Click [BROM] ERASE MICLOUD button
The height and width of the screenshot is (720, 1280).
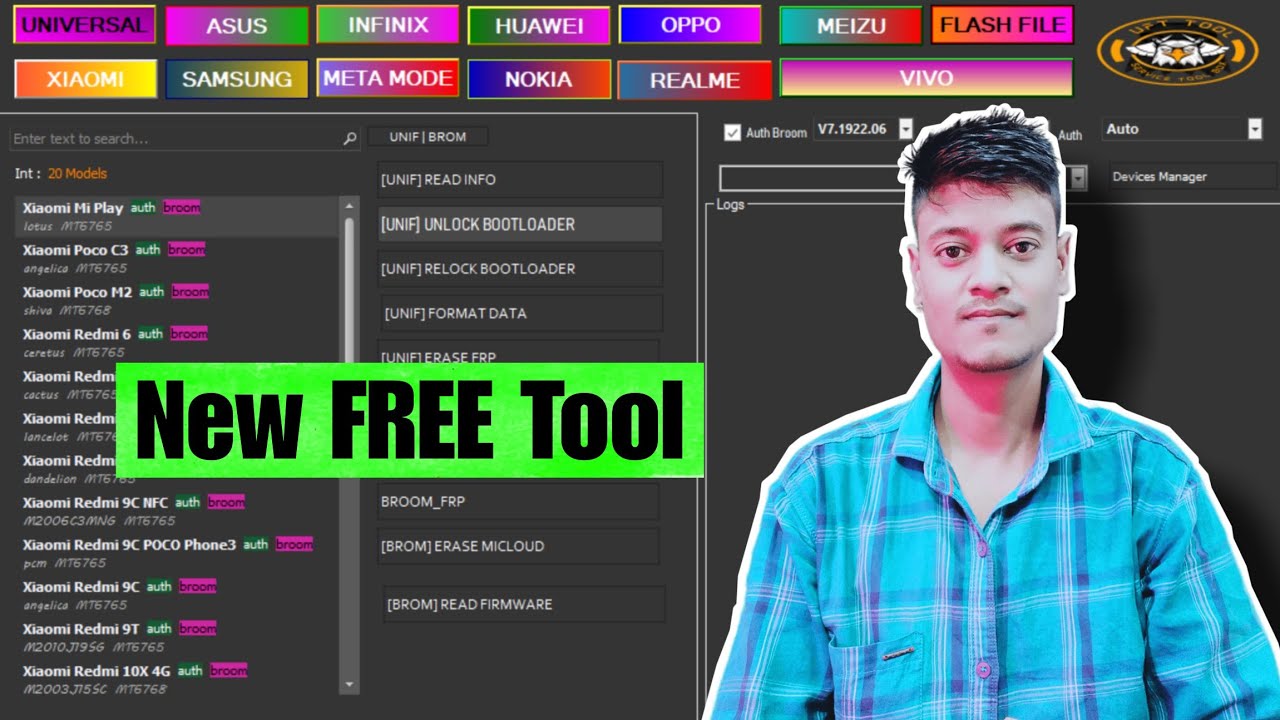(518, 546)
